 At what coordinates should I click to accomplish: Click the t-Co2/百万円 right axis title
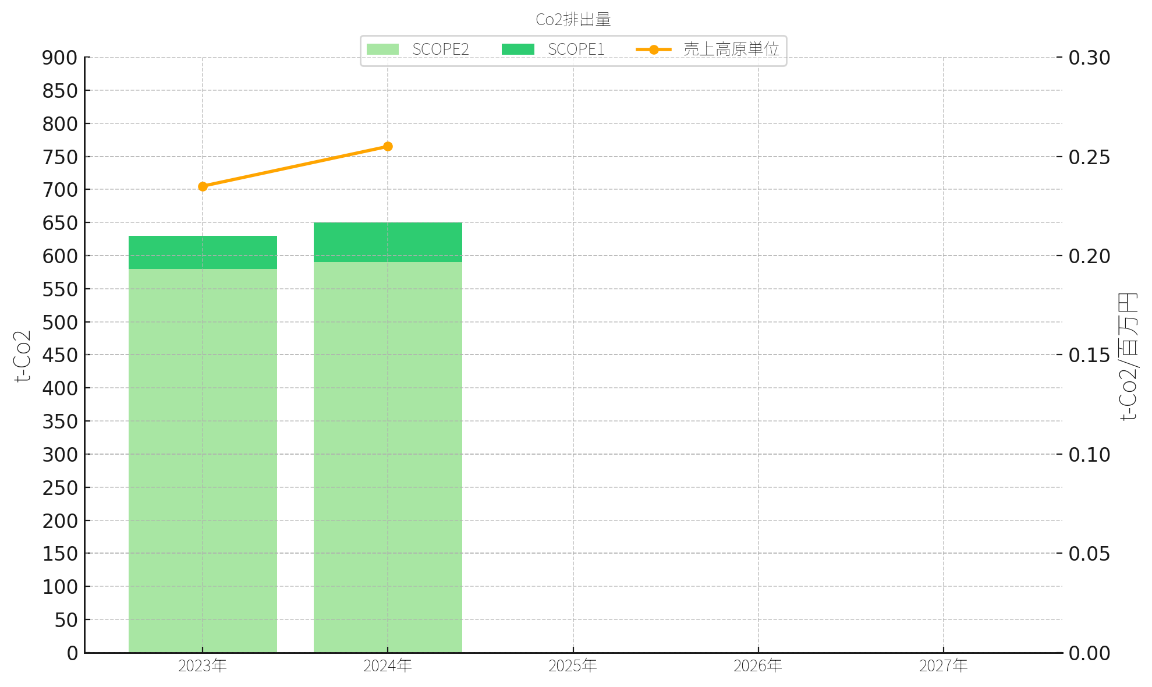click(1128, 356)
